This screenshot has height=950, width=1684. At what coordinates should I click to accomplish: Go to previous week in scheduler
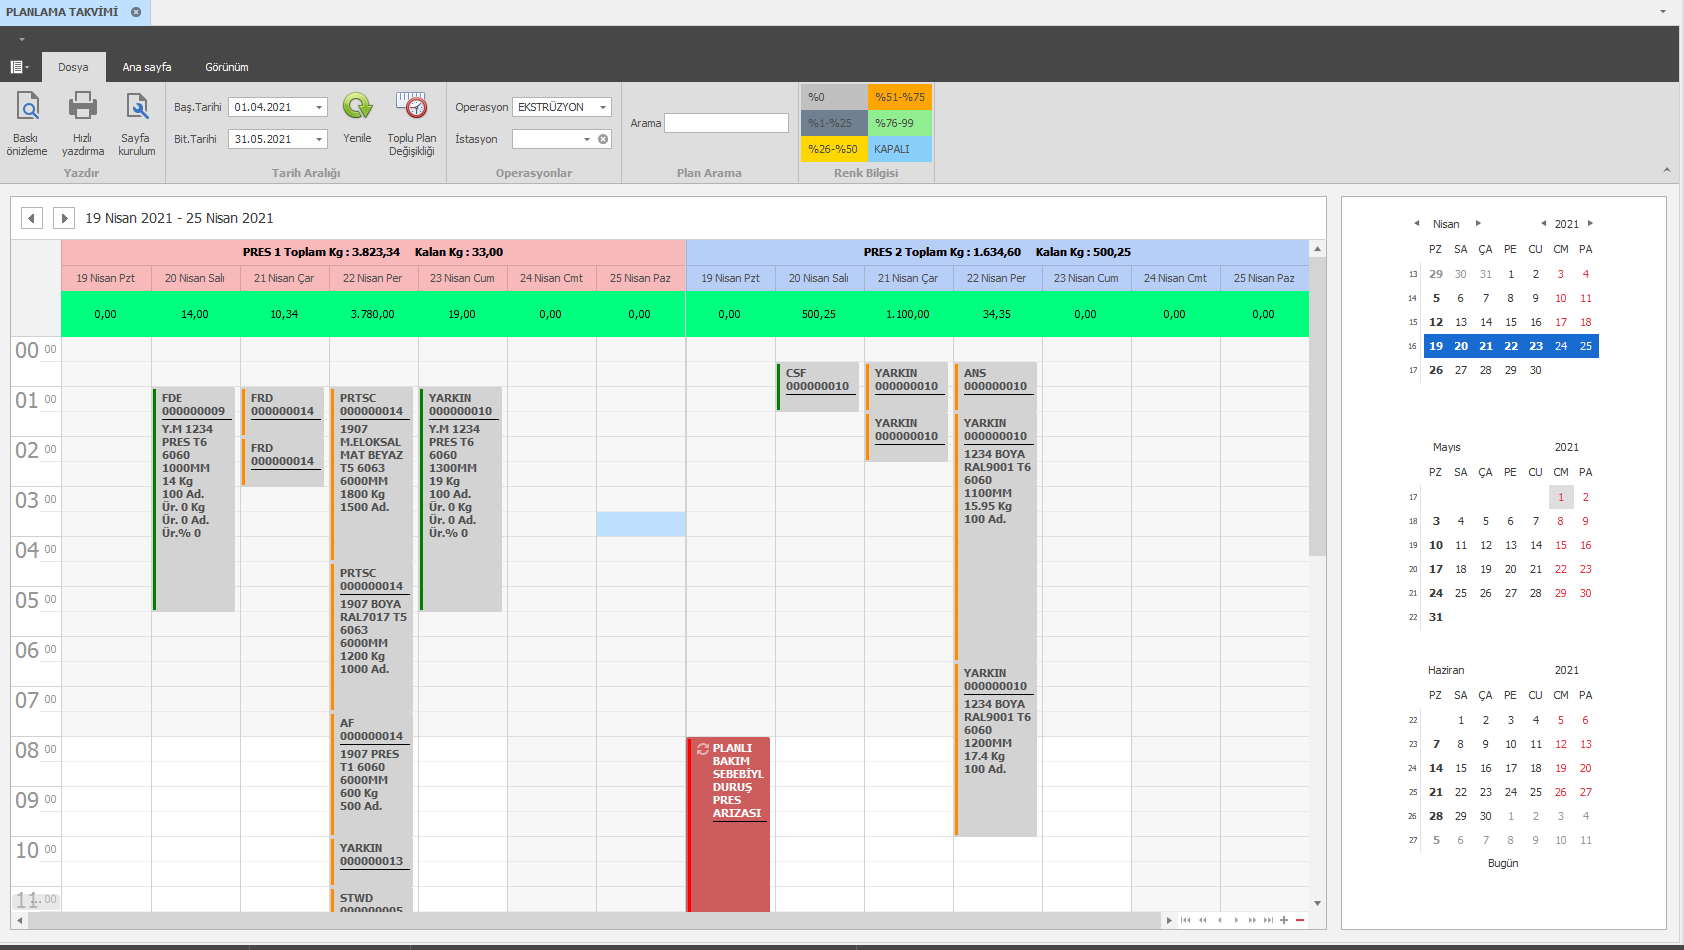point(32,218)
